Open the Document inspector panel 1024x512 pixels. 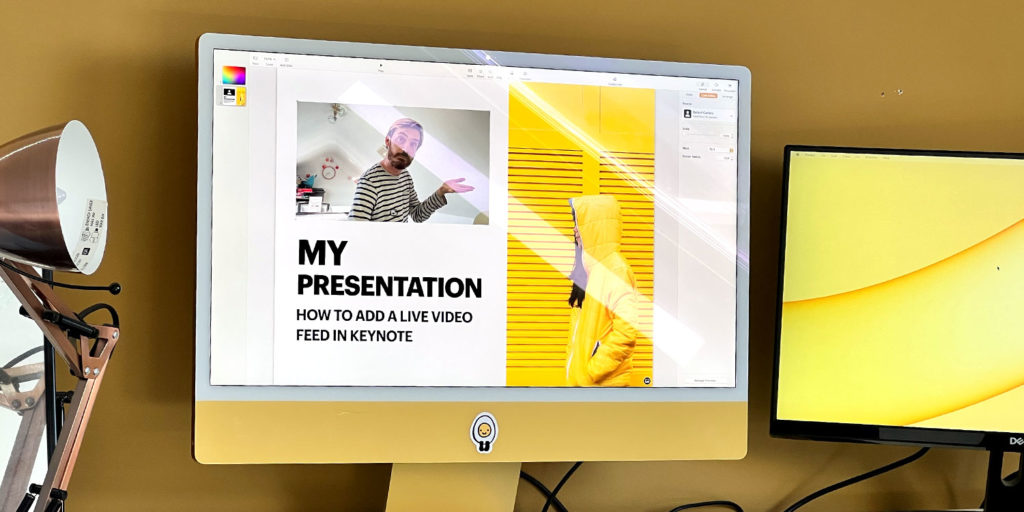(x=730, y=88)
